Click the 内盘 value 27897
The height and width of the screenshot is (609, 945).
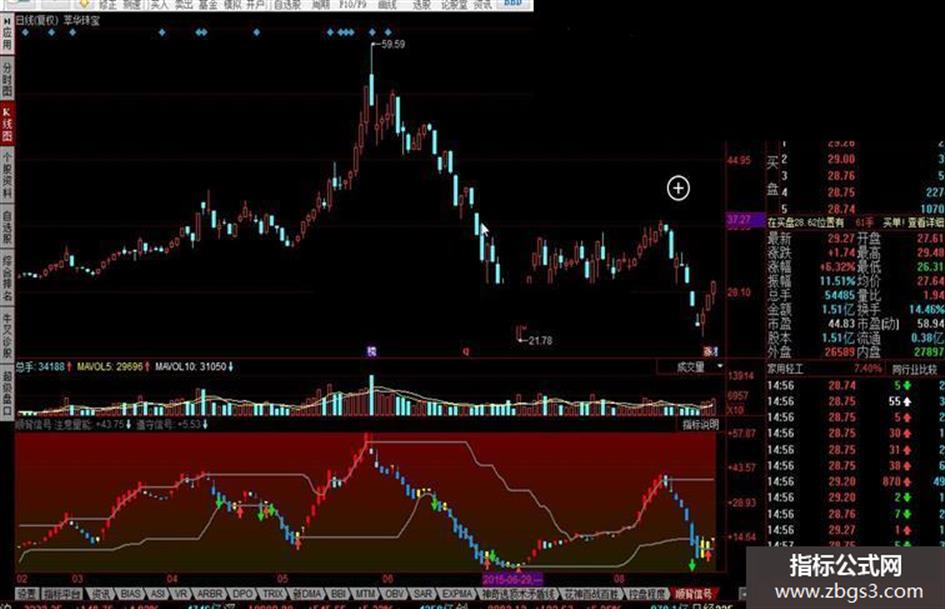(x=929, y=352)
